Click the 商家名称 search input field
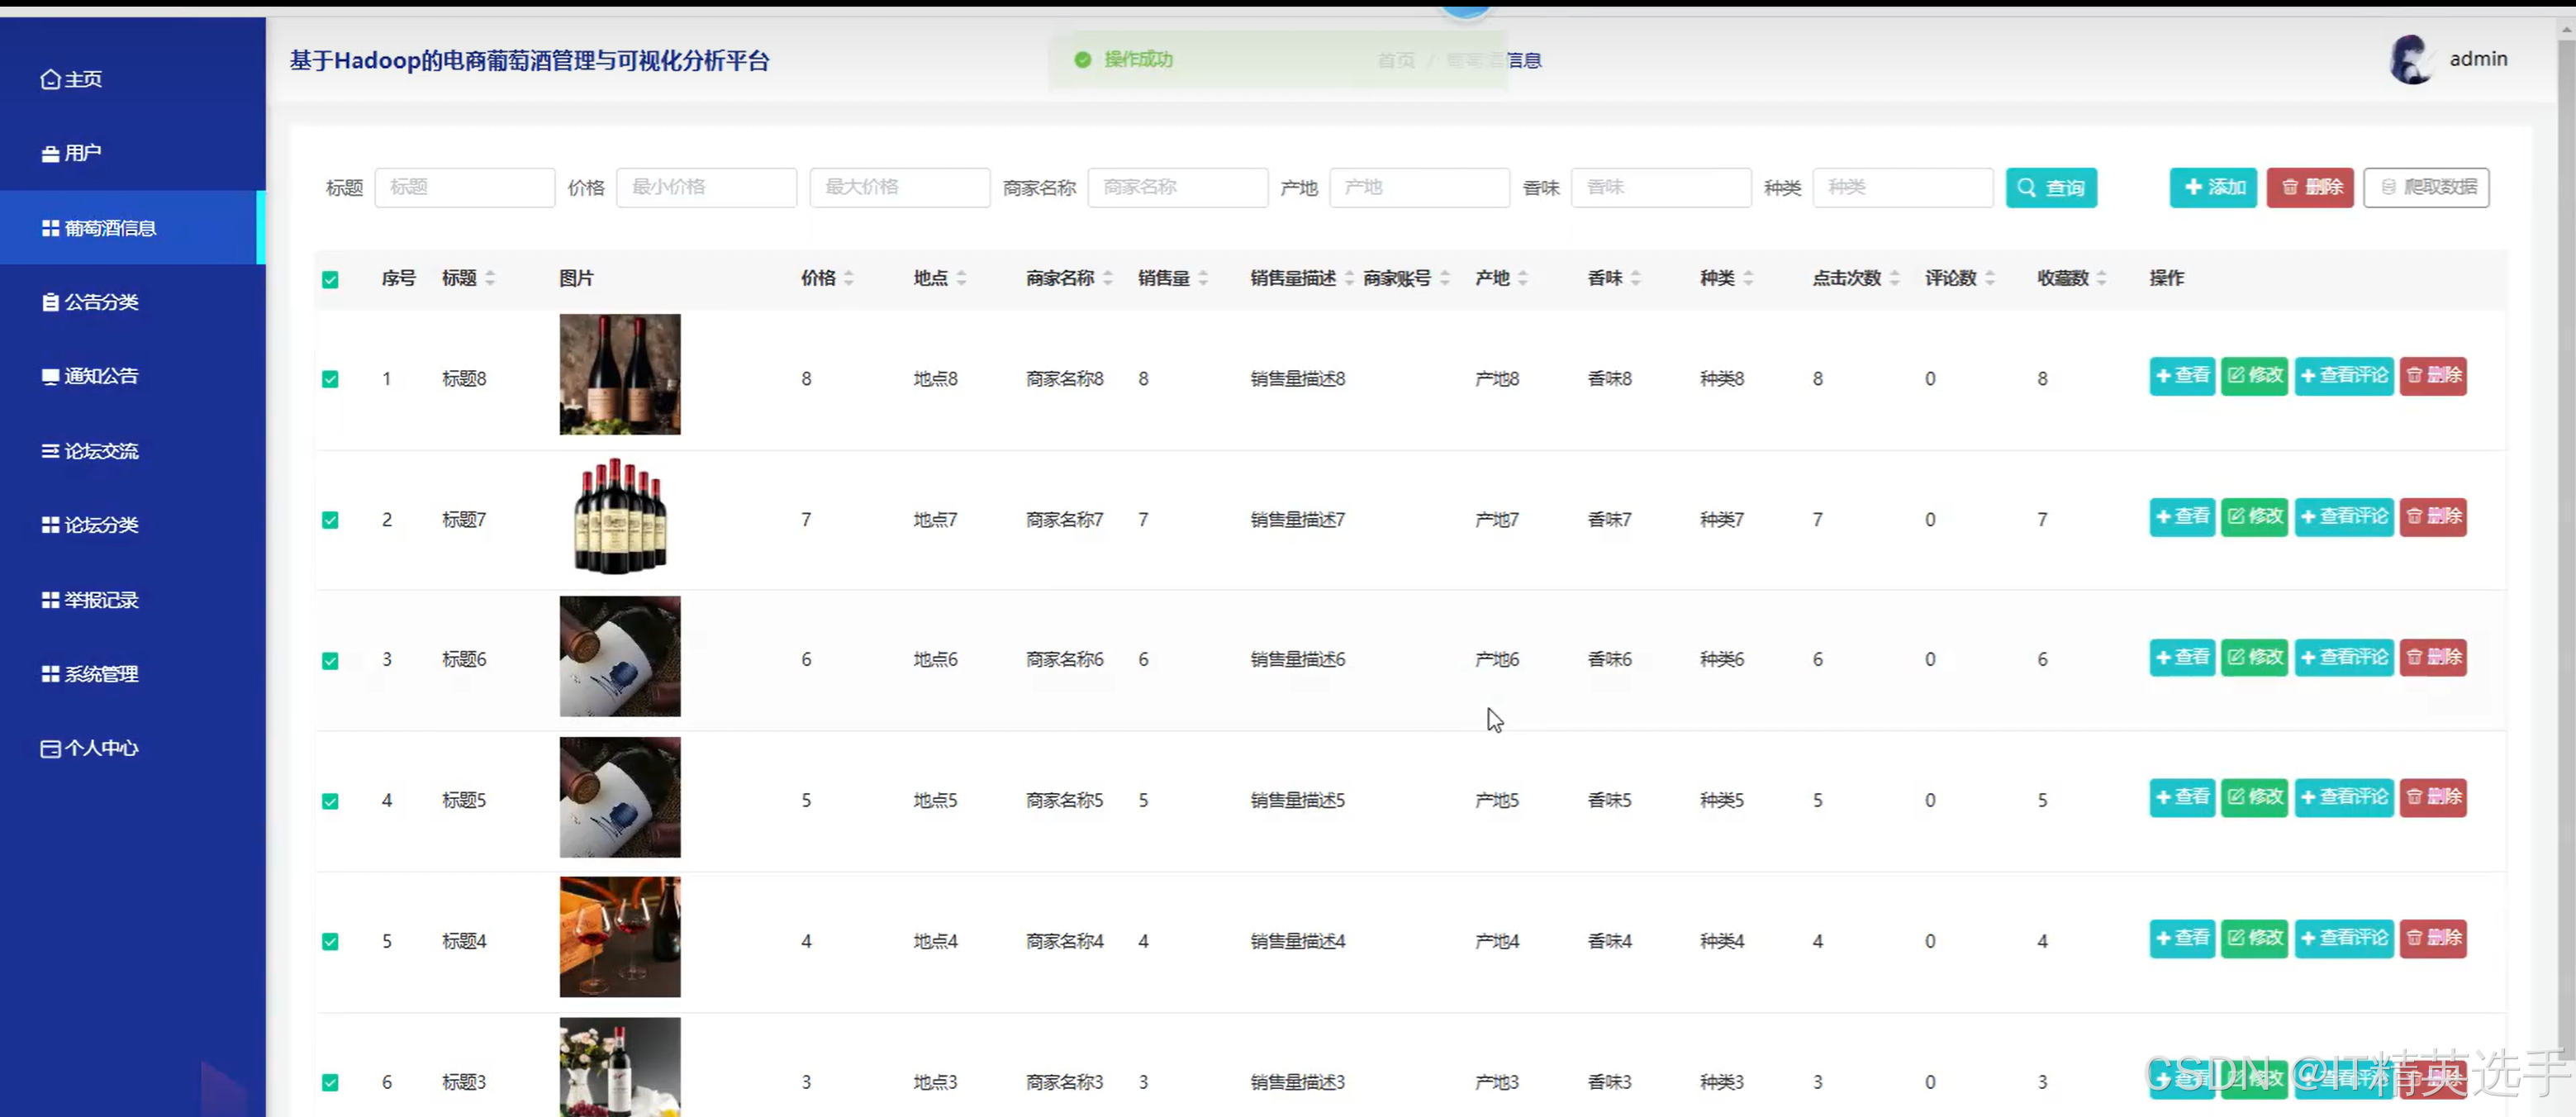The image size is (2576, 1117). coord(1177,188)
